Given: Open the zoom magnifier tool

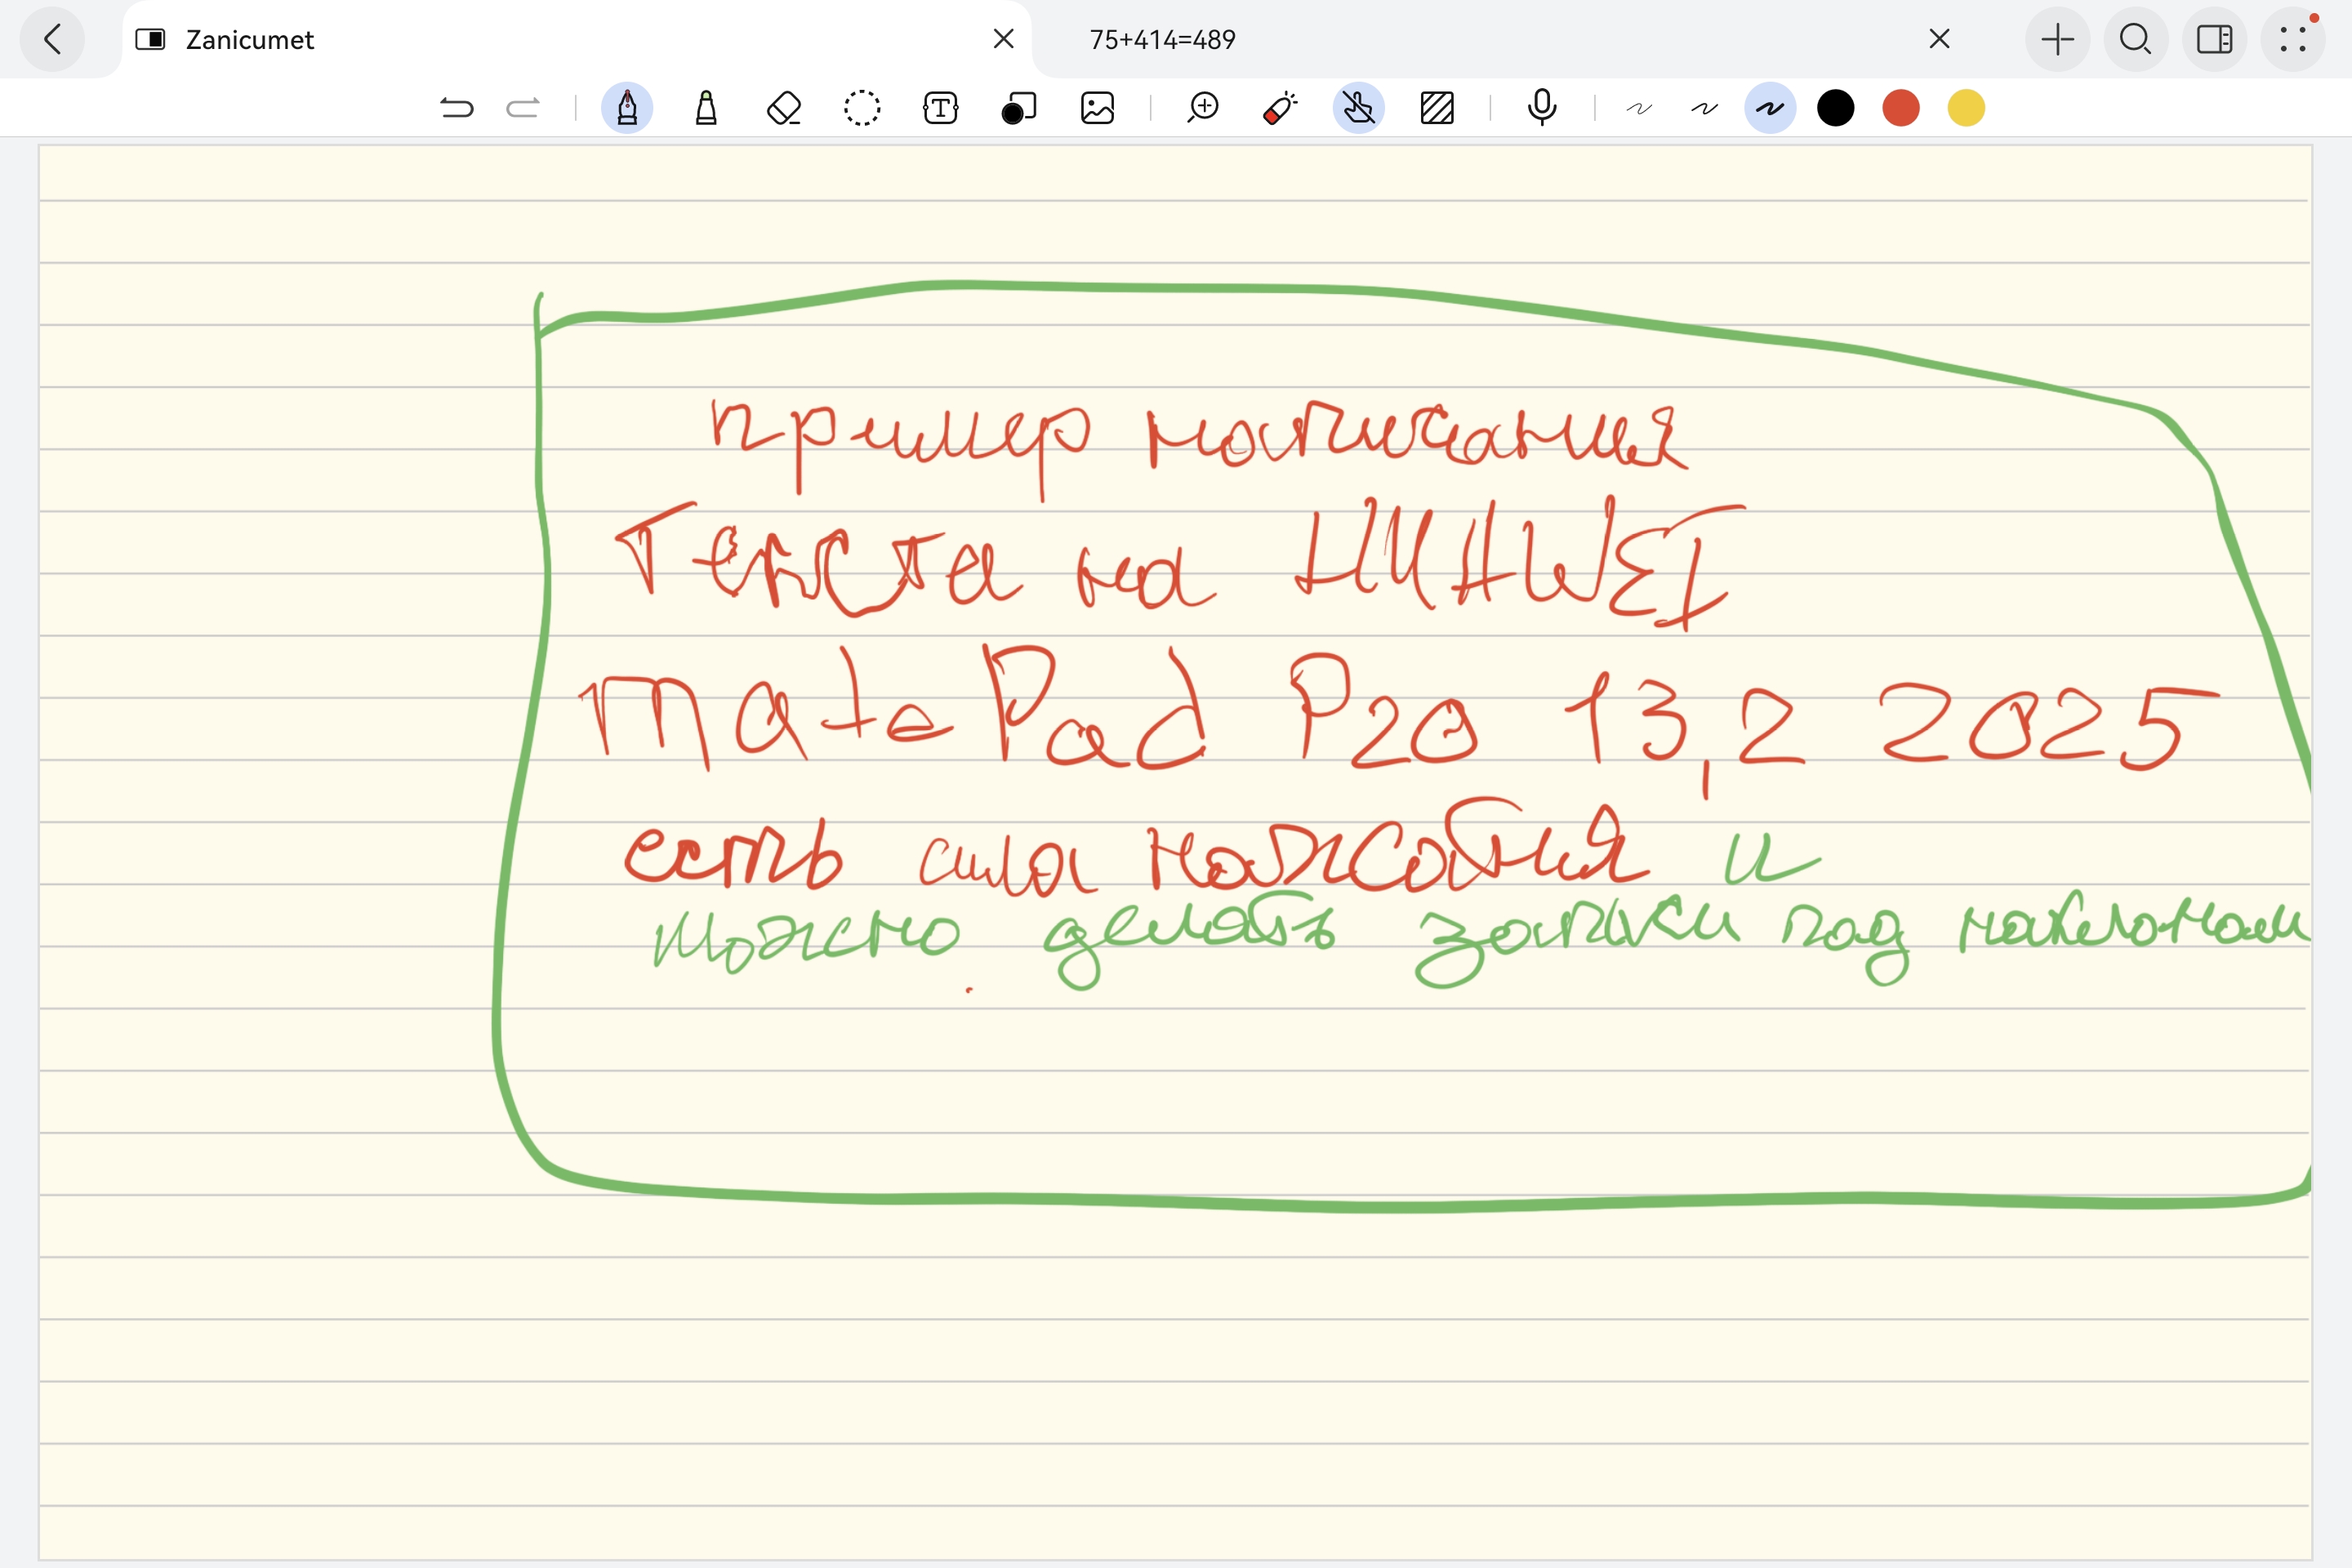Looking at the screenshot, I should (1203, 108).
